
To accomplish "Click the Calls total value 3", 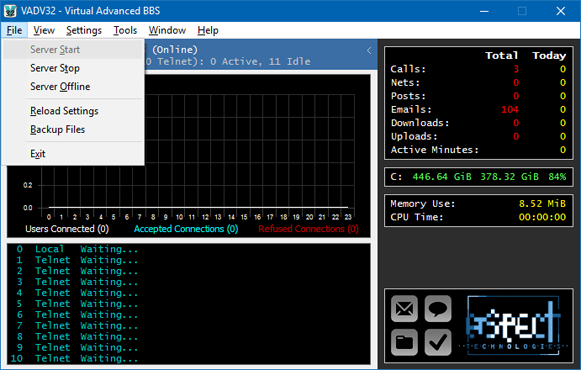I will tap(516, 69).
